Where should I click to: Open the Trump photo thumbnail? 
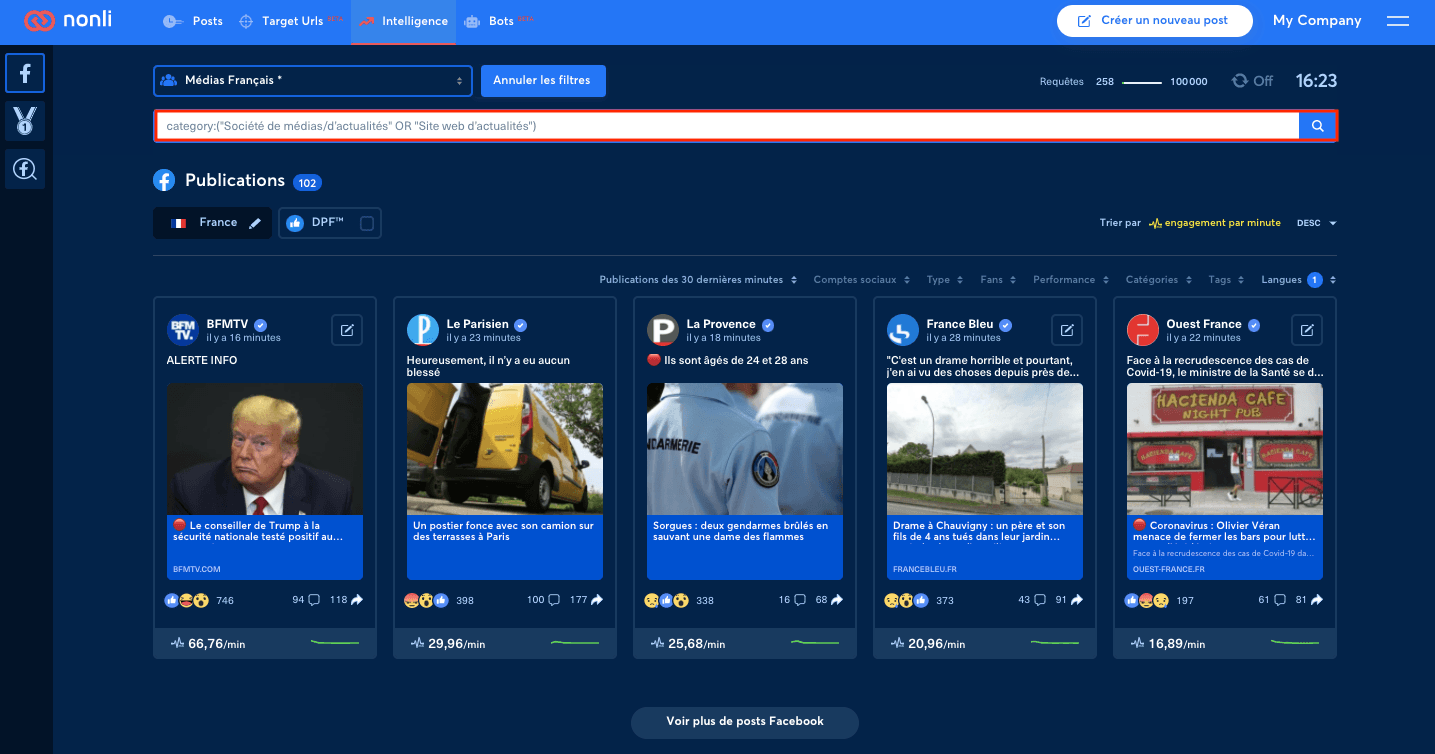[x=265, y=449]
